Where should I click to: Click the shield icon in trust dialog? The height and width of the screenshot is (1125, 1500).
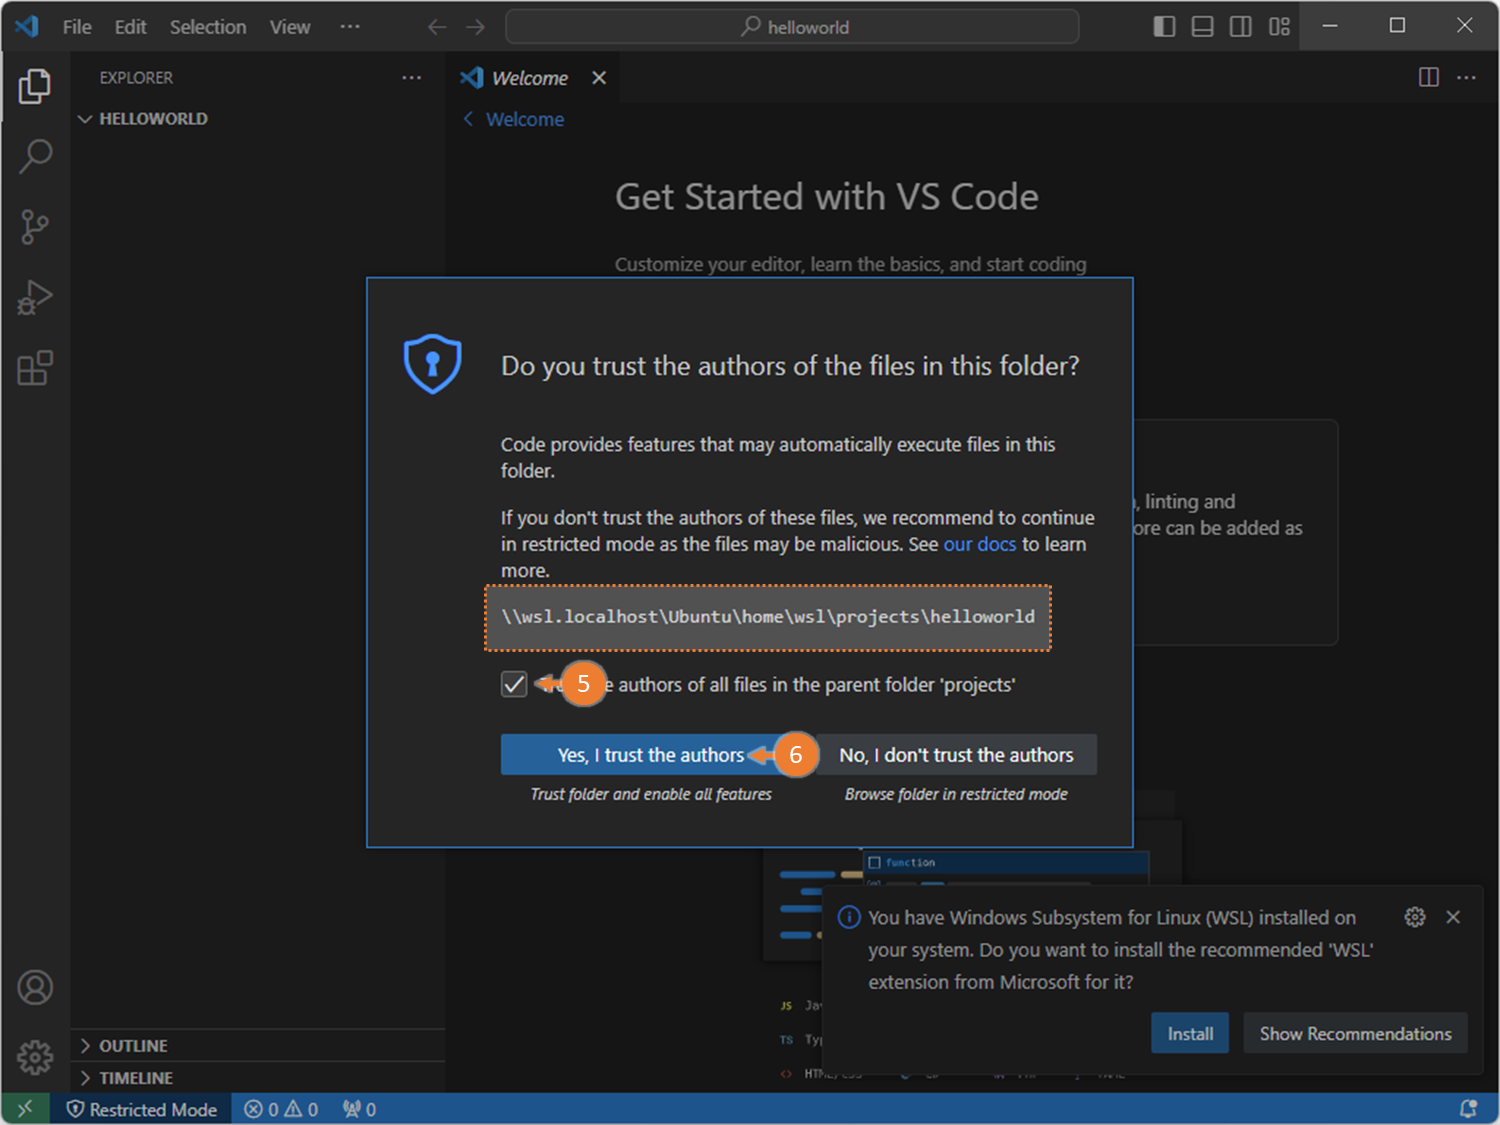pos(432,363)
